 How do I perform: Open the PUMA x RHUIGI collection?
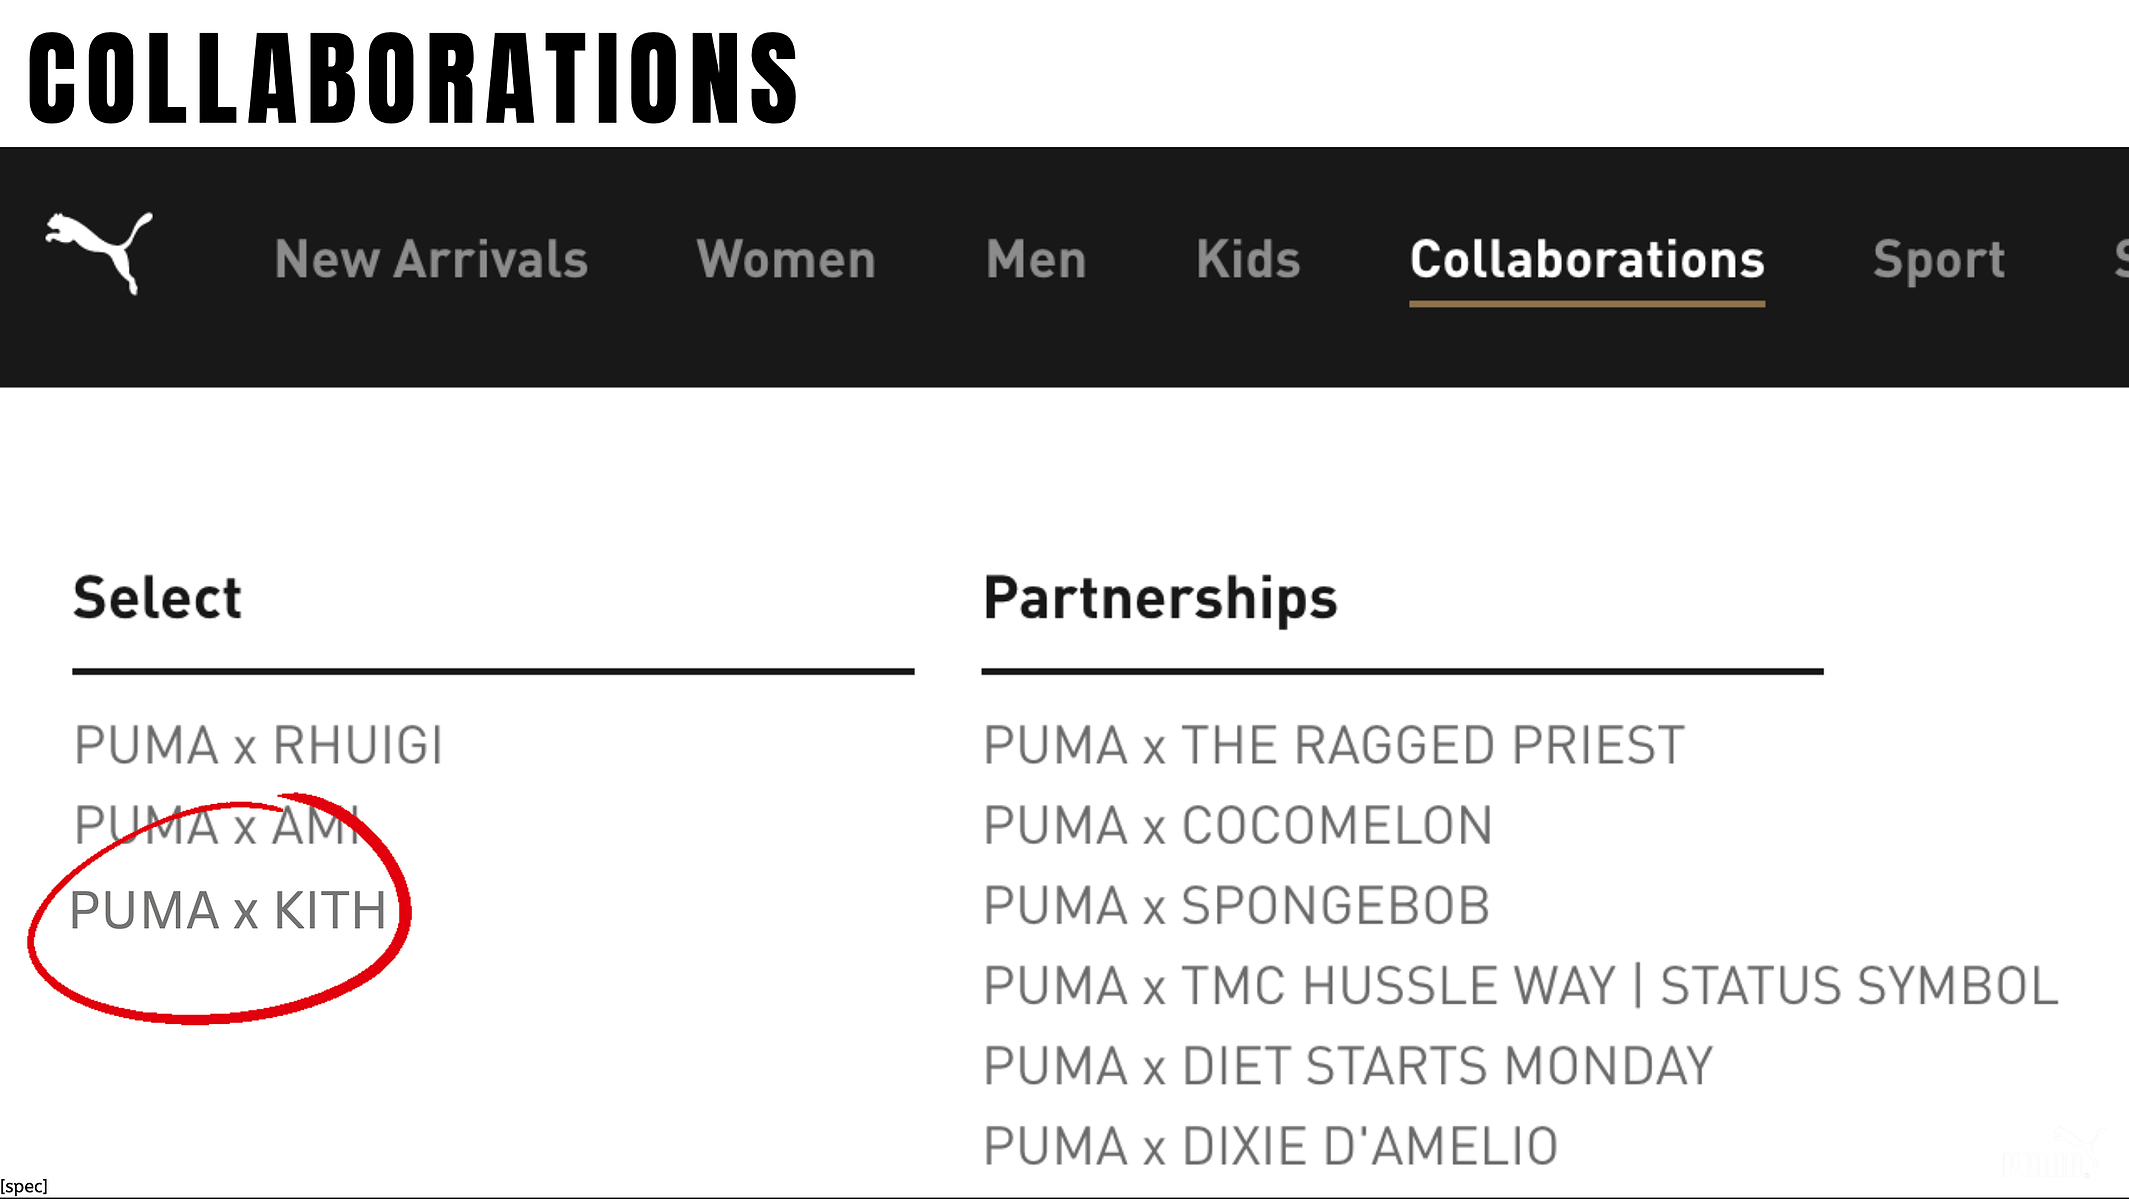point(258,746)
